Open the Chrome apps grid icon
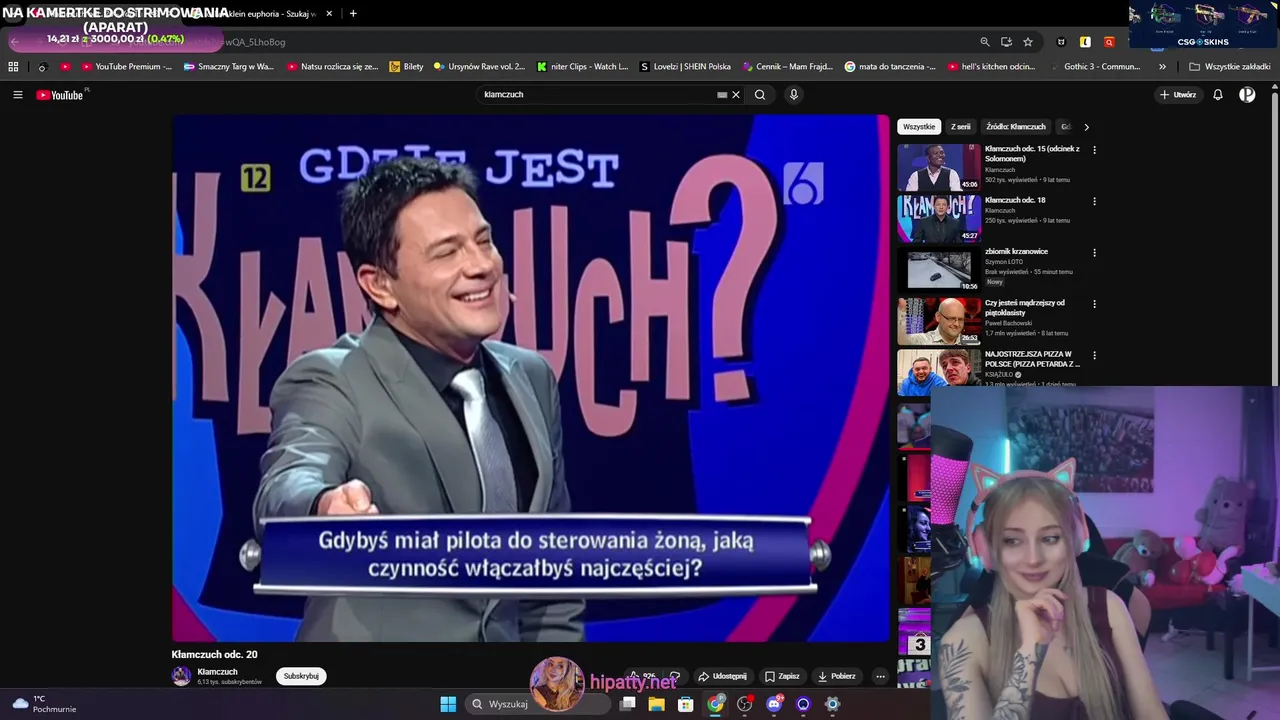 tap(13, 67)
